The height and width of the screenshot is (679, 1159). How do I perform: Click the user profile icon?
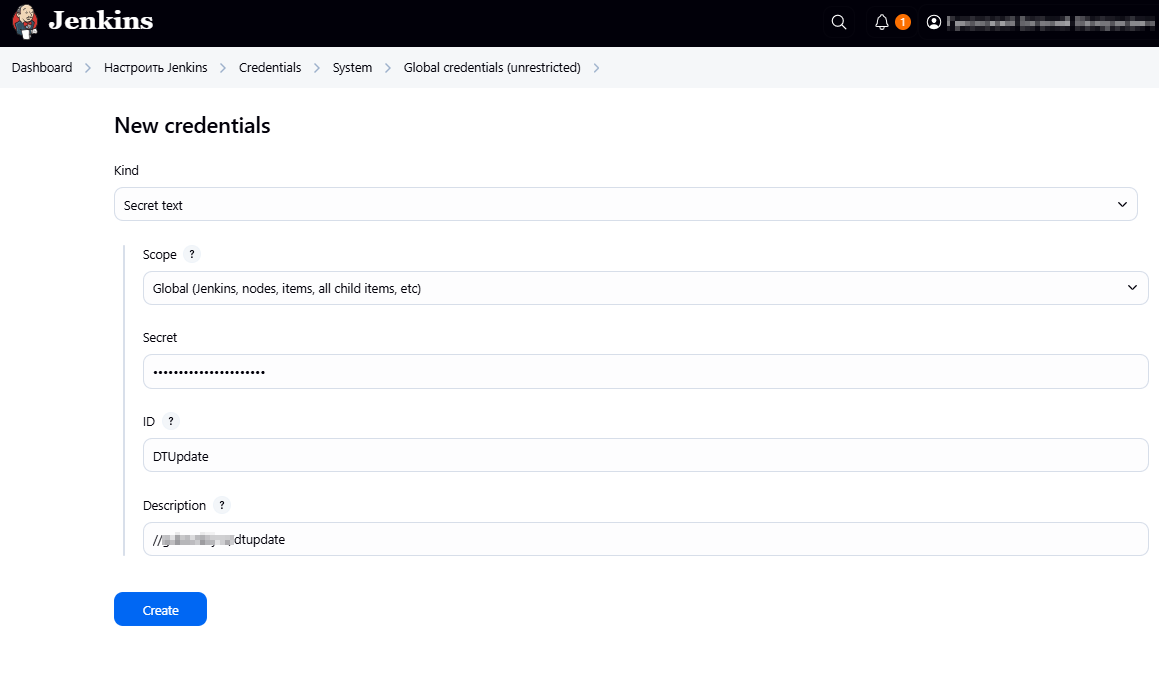(934, 22)
